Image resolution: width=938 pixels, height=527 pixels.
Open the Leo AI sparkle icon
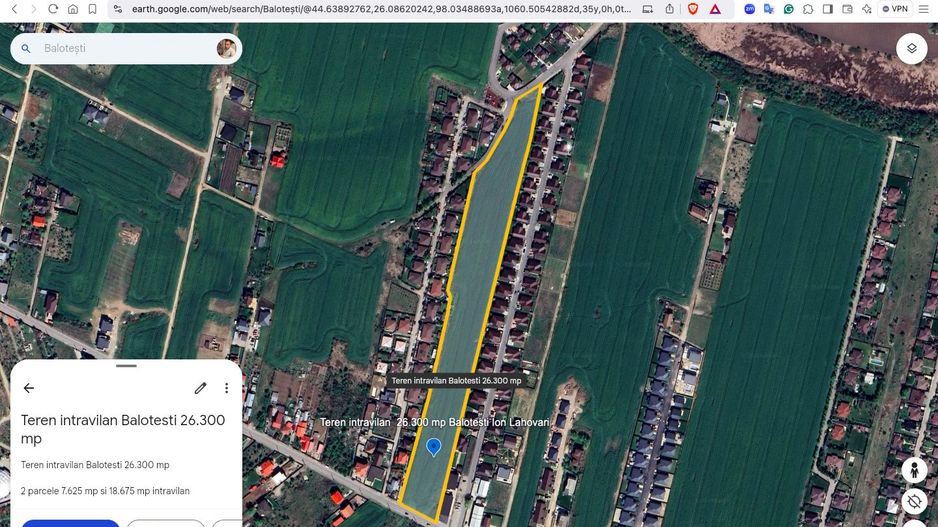pos(867,9)
